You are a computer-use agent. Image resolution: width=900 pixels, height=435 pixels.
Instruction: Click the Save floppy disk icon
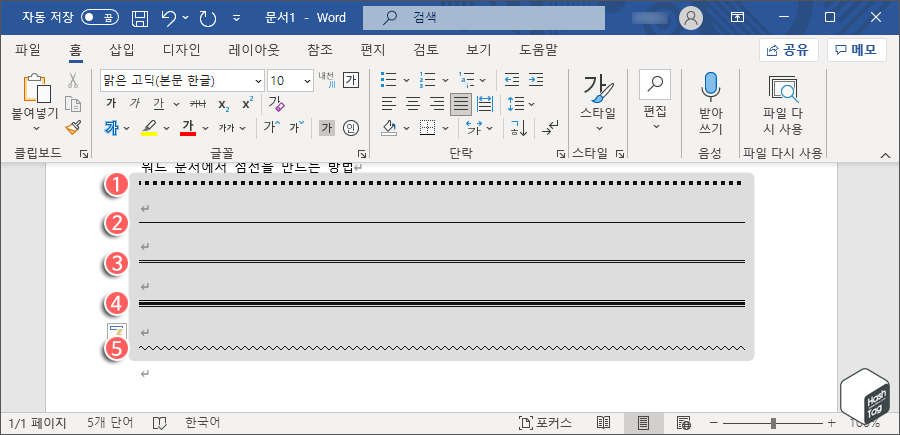coord(140,18)
